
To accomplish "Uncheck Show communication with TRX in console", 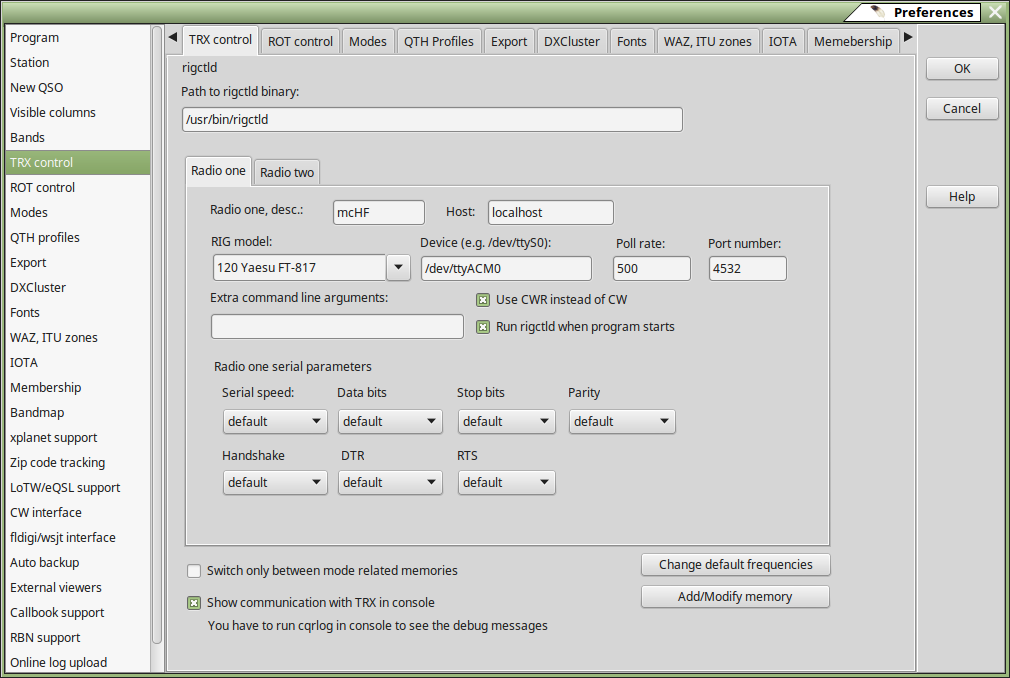I will tap(194, 603).
